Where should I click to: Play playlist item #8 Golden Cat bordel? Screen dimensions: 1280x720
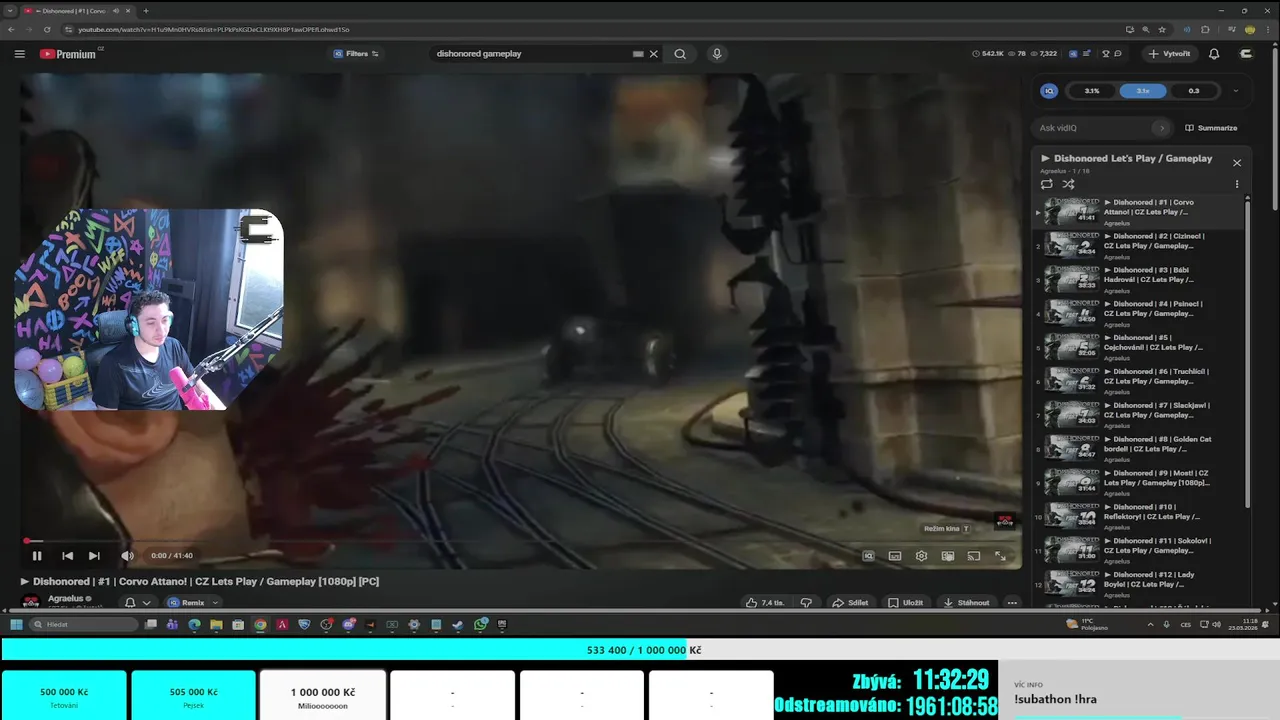(x=1139, y=448)
